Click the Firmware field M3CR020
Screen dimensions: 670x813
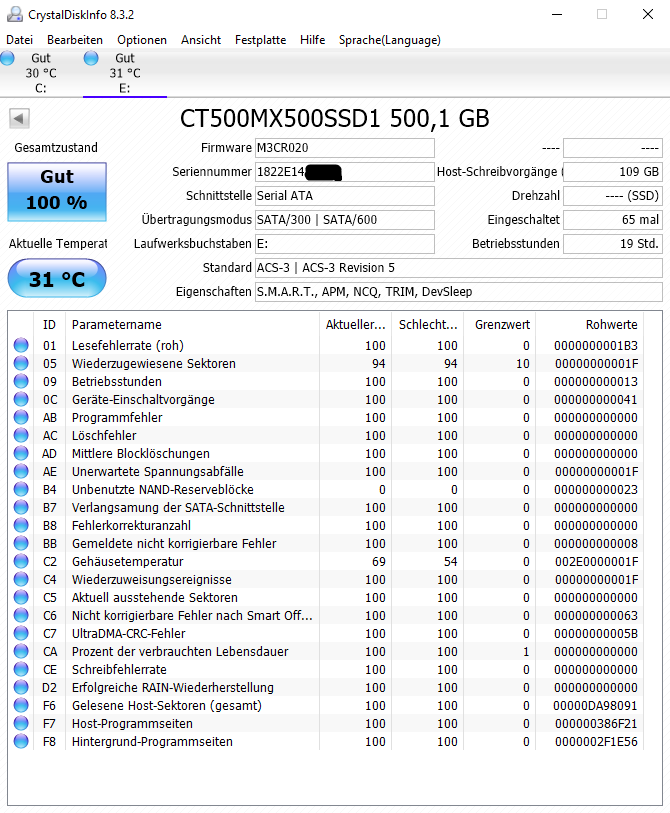pyautogui.click(x=344, y=148)
